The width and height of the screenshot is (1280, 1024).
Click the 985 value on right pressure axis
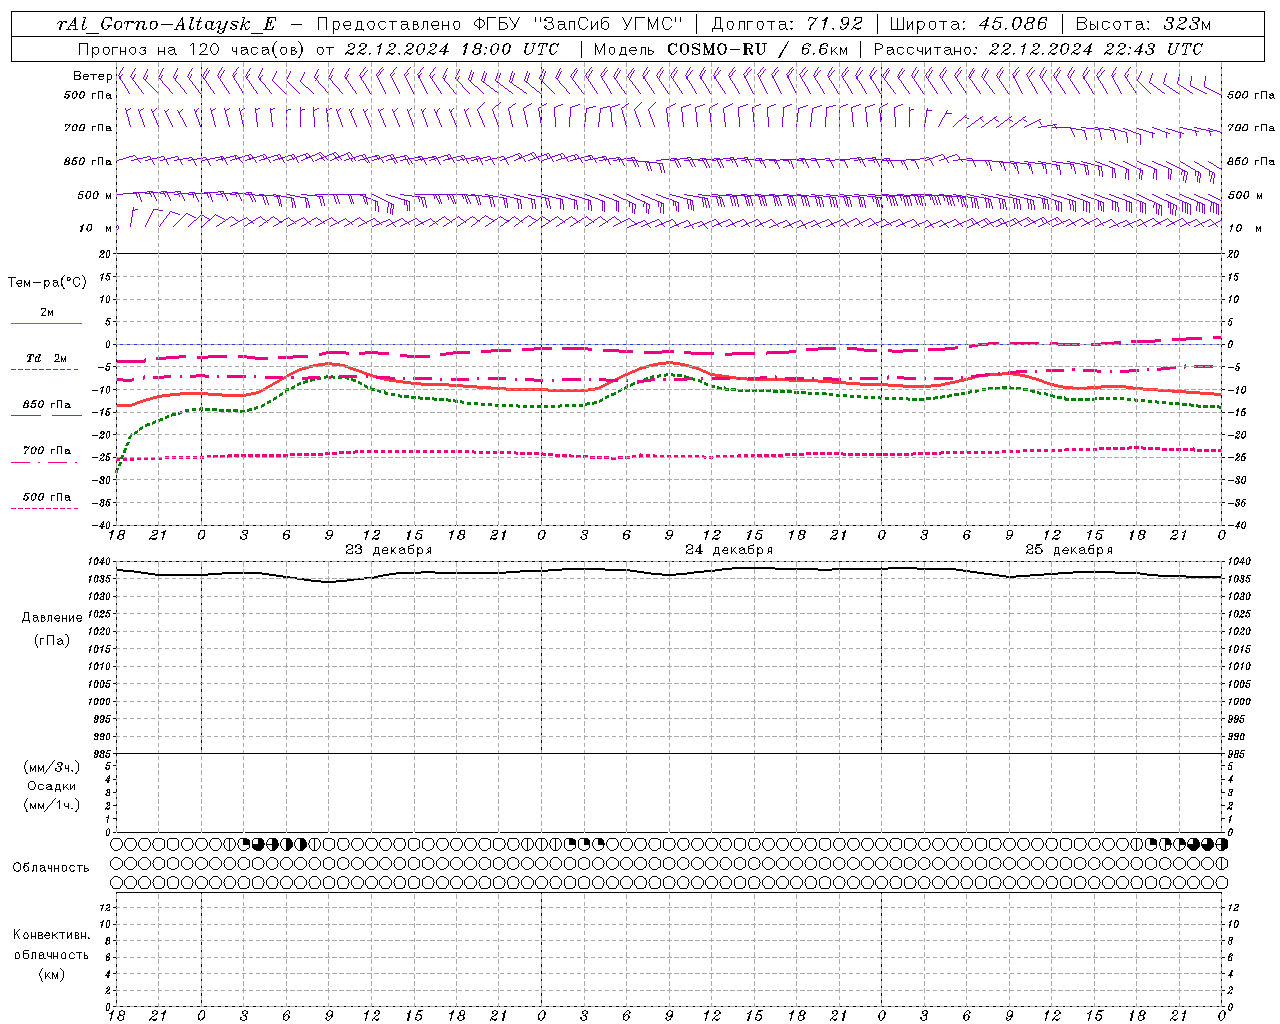point(1237,754)
